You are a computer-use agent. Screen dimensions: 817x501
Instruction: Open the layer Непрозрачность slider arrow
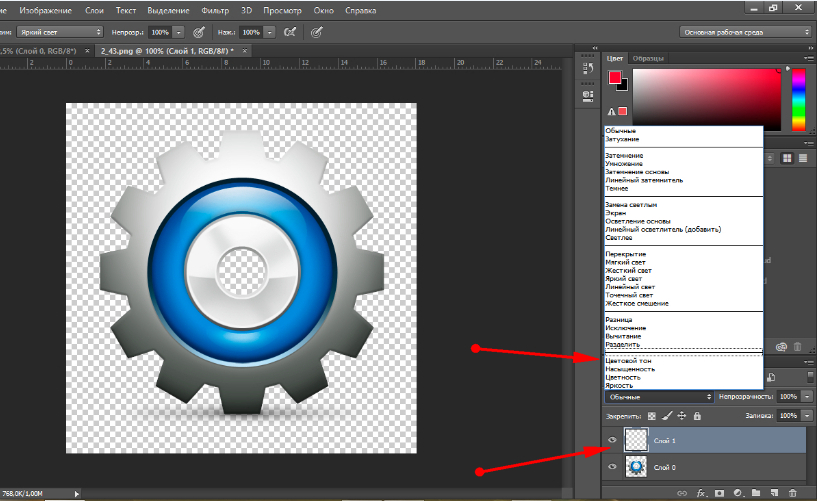807,397
